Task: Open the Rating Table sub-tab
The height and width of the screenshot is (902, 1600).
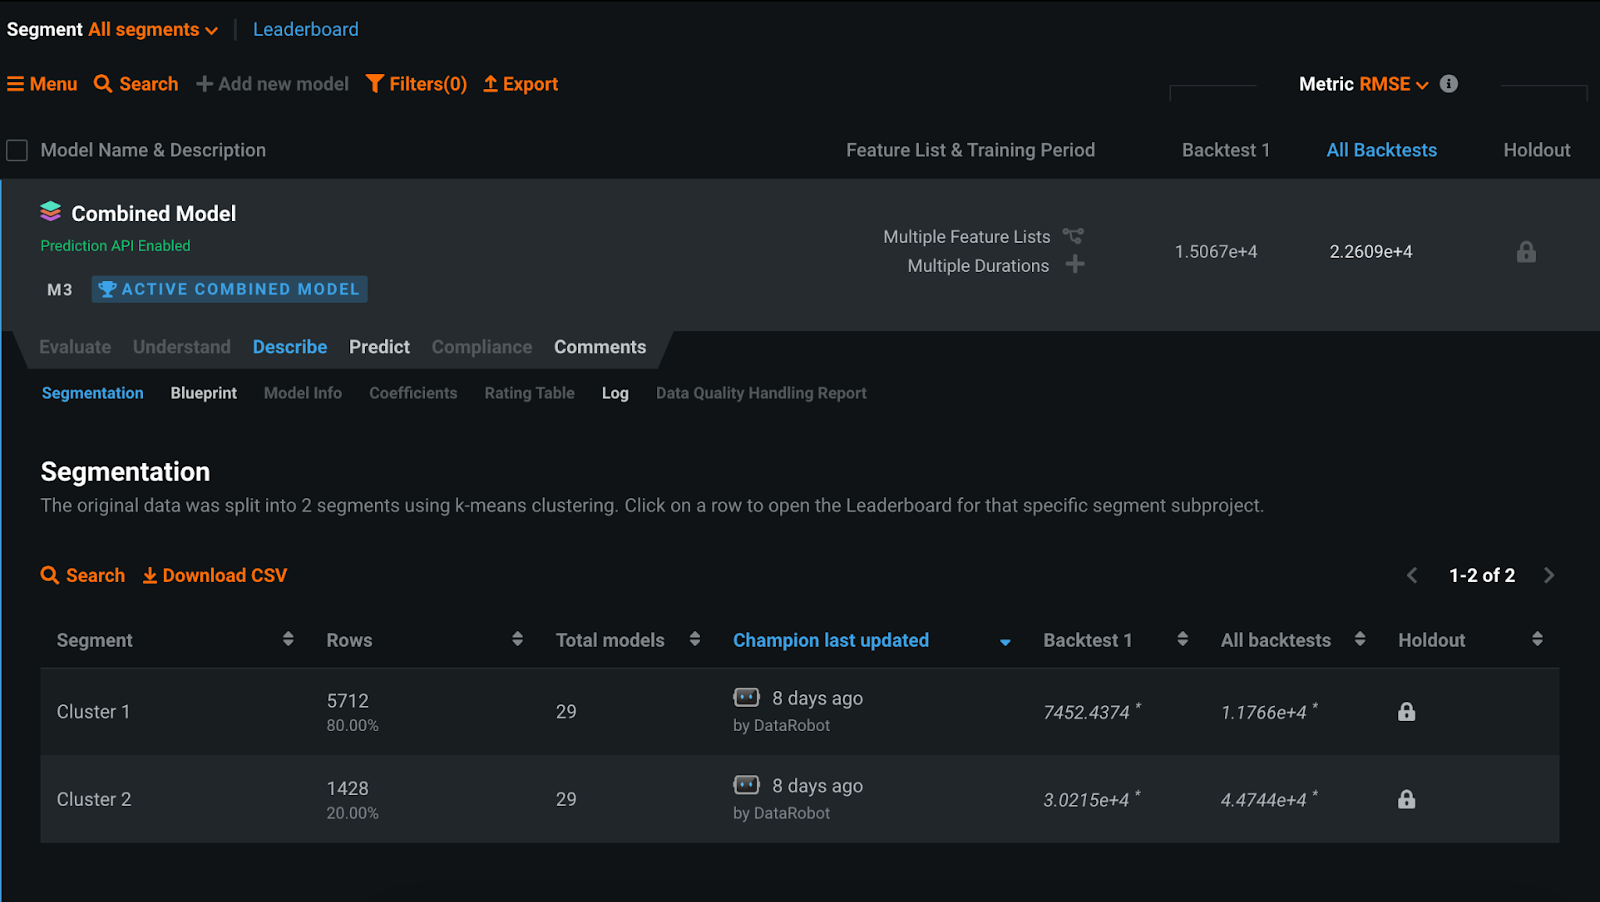Action: (530, 393)
